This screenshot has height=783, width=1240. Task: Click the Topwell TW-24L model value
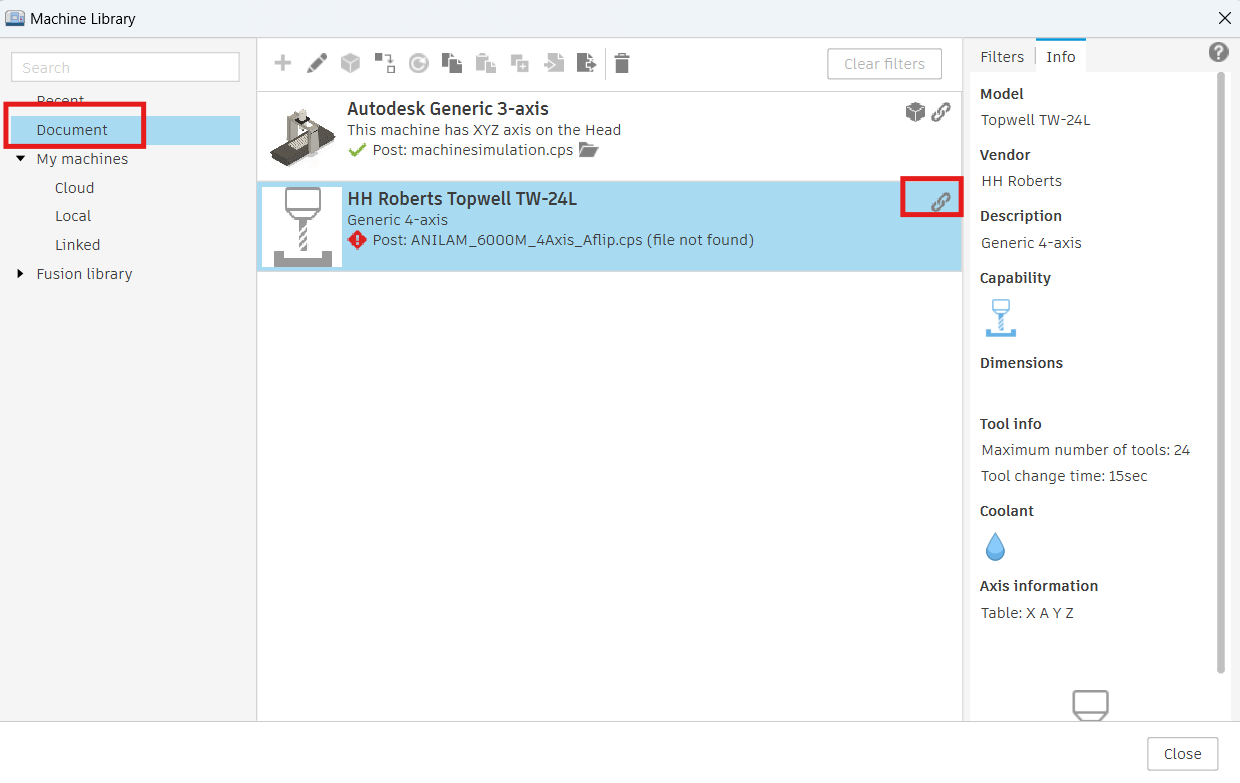[x=1035, y=120]
